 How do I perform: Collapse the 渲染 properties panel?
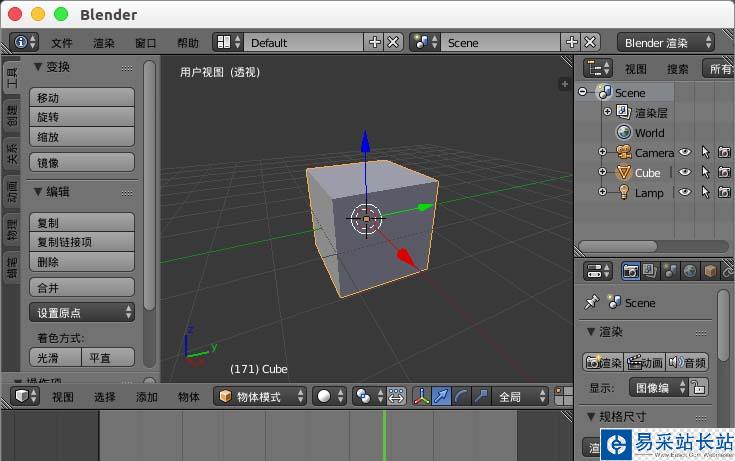[592, 332]
